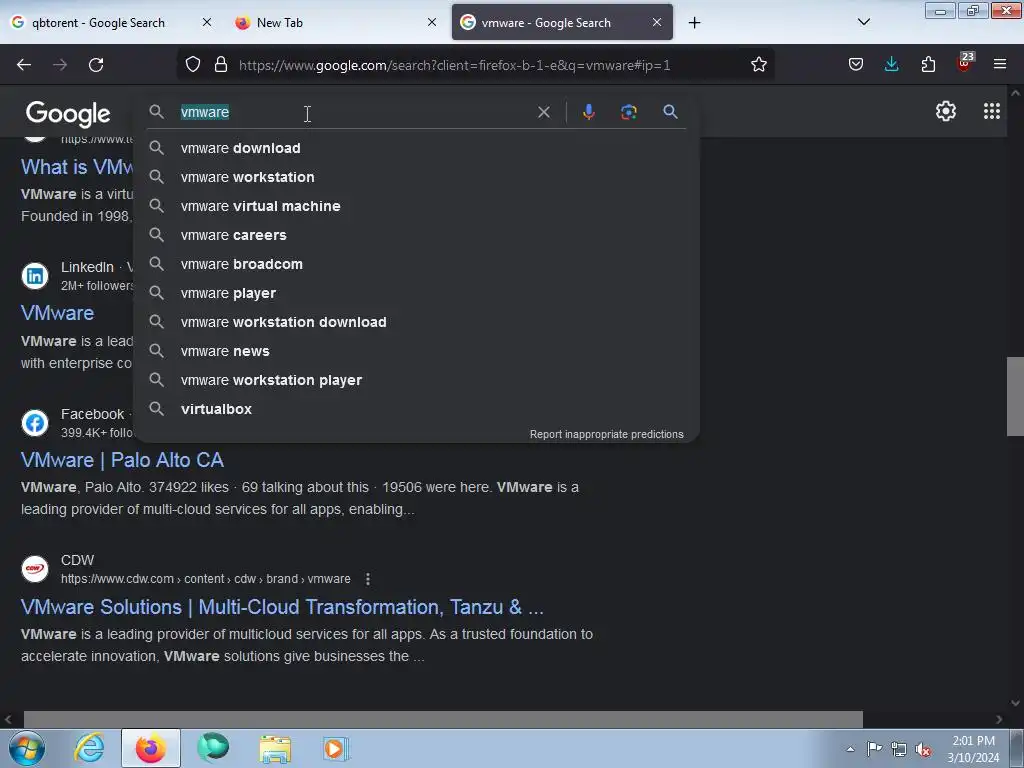Reload the current page
Image resolution: width=1024 pixels, height=768 pixels.
[x=96, y=65]
